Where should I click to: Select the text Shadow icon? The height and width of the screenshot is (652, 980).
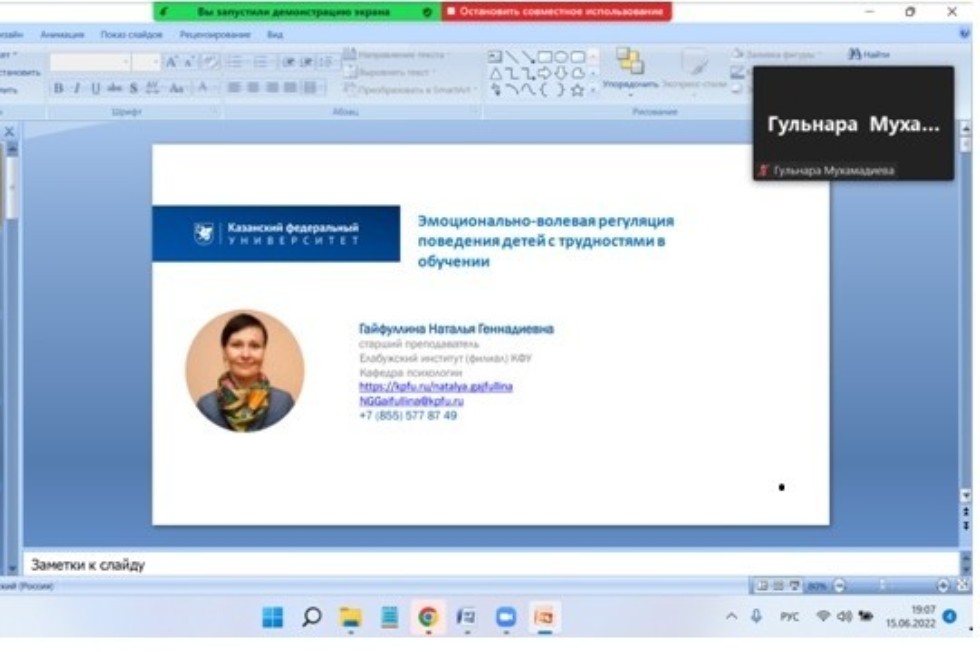(x=133, y=86)
